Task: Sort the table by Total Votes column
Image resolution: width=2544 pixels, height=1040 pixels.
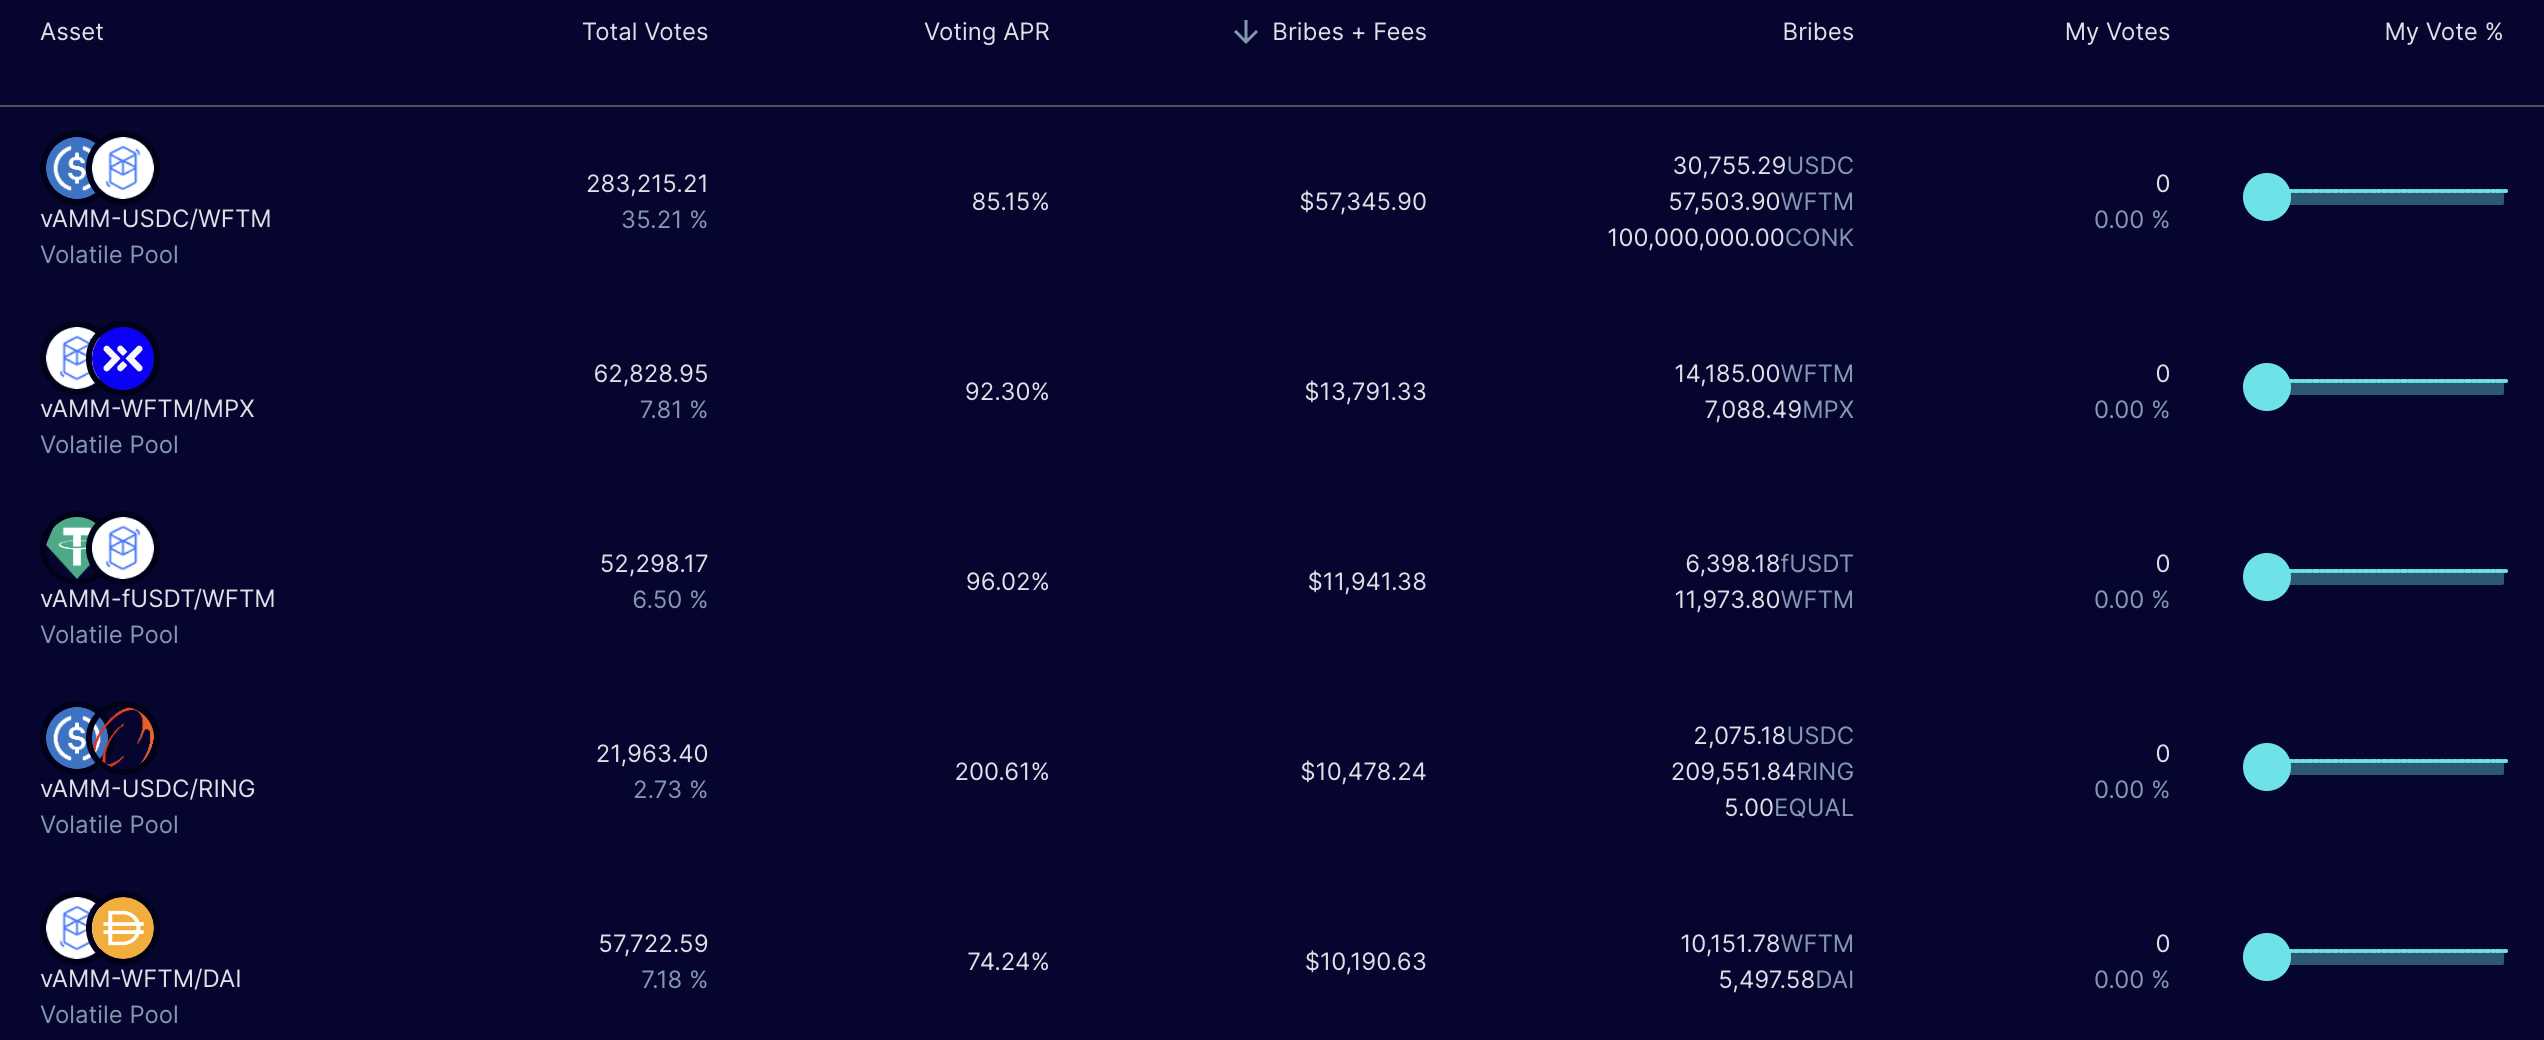Action: 644,31
